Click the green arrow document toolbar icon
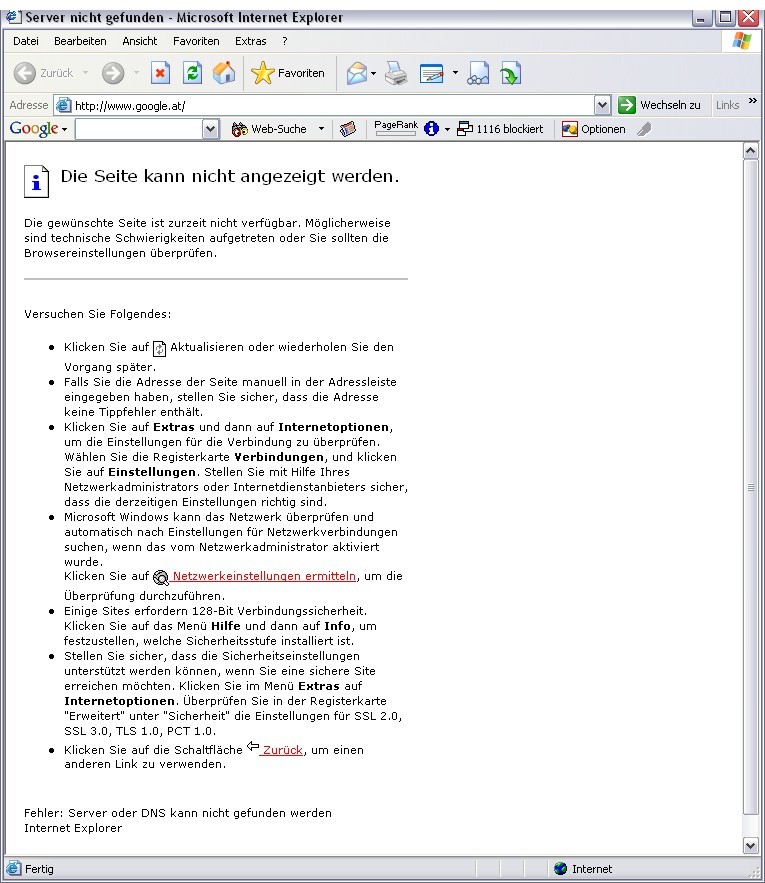 [x=510, y=73]
